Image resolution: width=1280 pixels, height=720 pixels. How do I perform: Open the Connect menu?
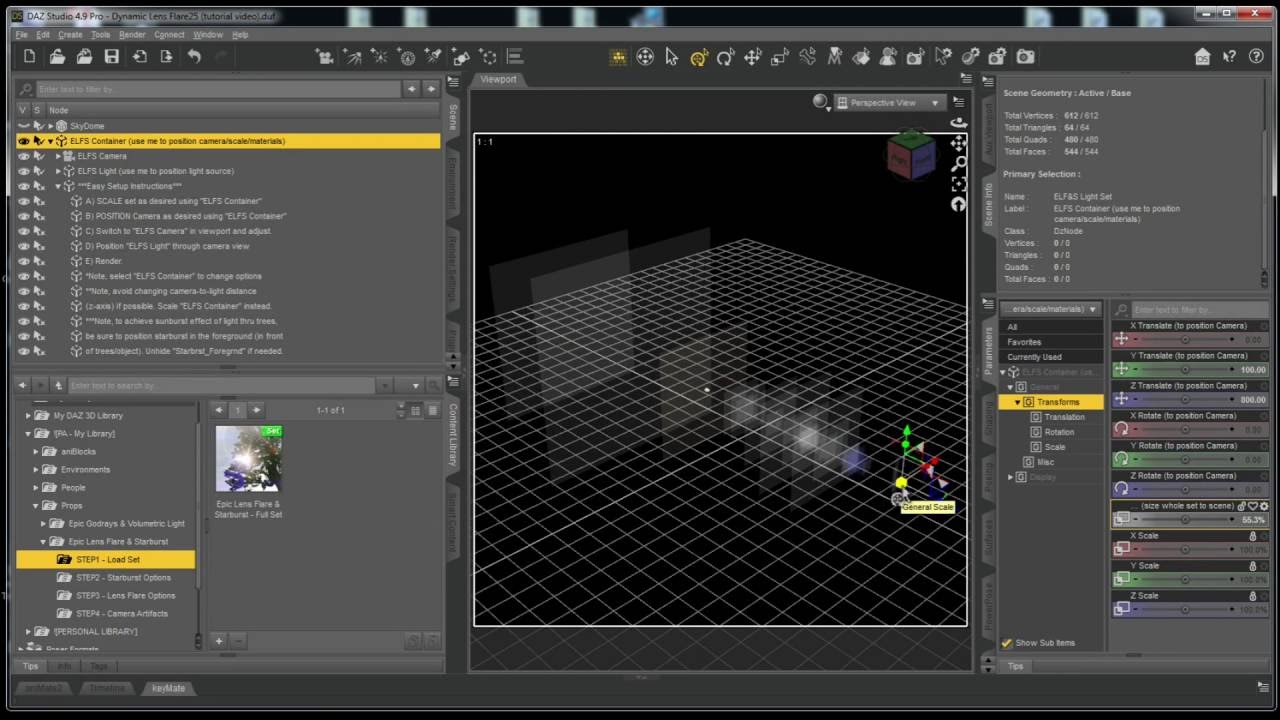click(169, 34)
